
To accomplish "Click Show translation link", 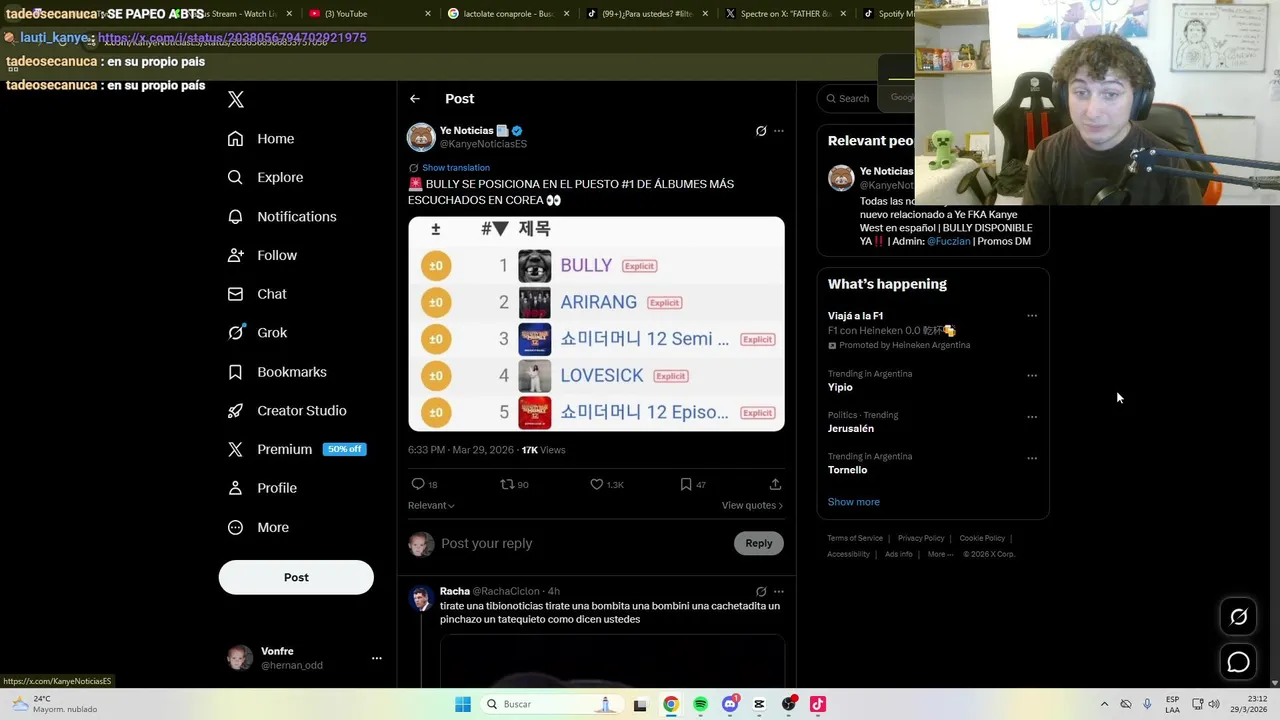I will (456, 168).
